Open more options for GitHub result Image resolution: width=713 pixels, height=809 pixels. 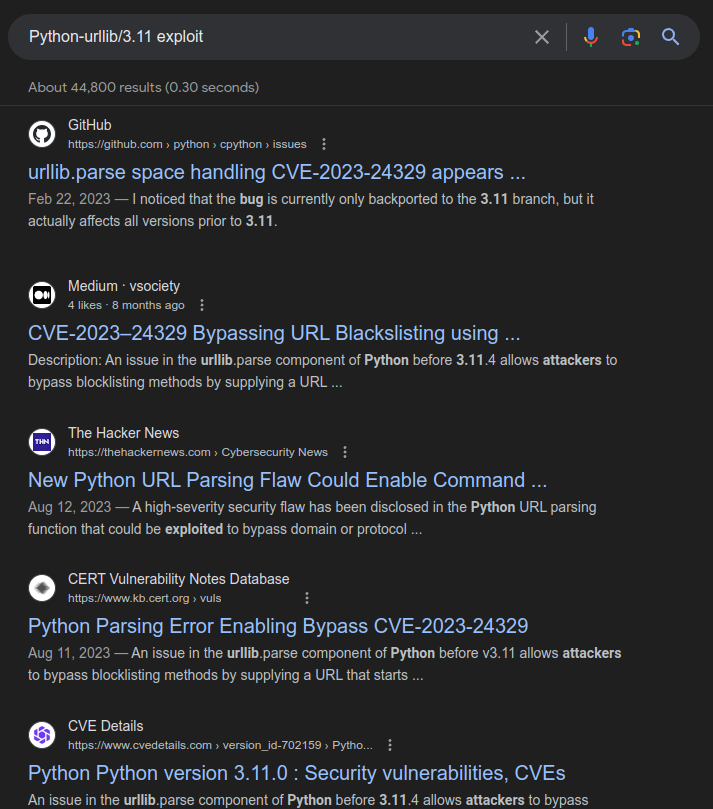[323, 144]
